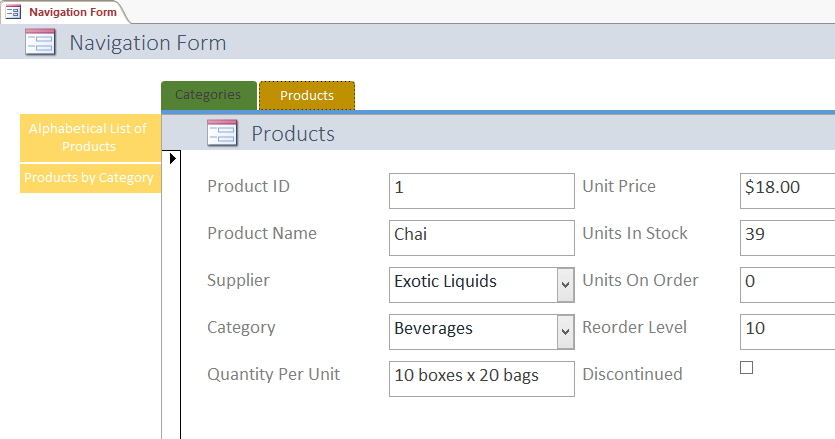Select the Units In Stock field

point(788,238)
